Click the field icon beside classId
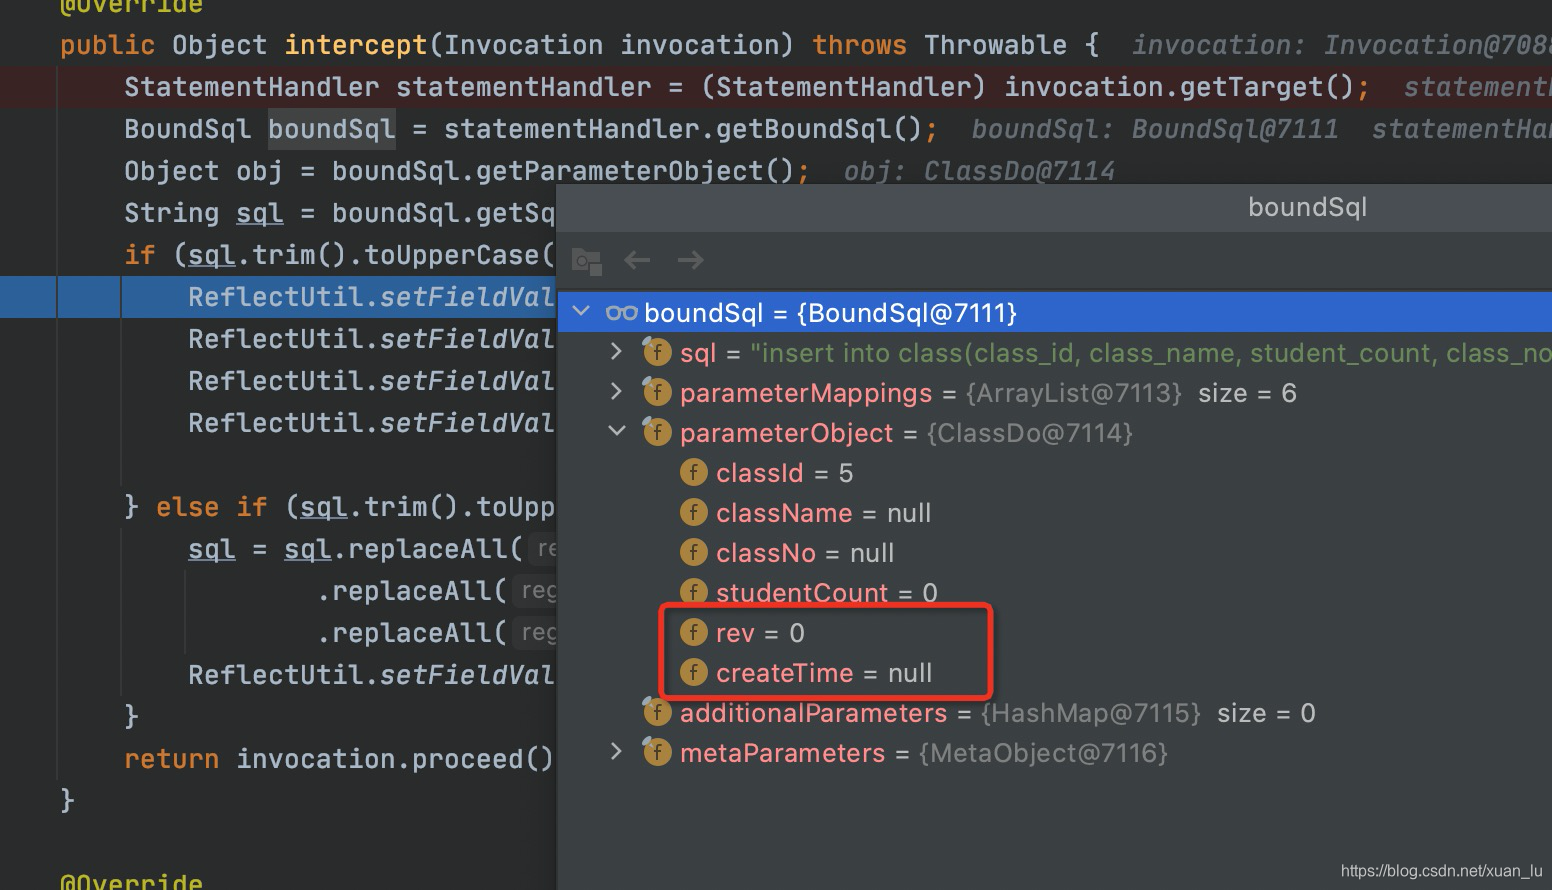Screen dimensions: 1552x890 (693, 472)
